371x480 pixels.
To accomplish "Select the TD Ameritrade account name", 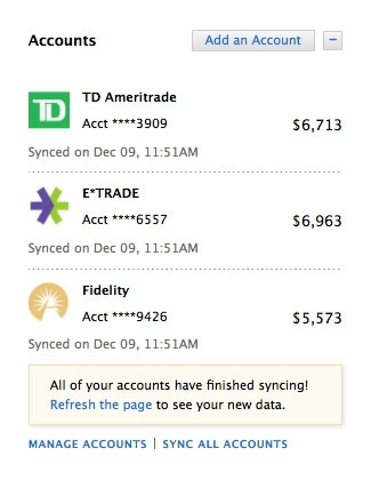I will [129, 97].
